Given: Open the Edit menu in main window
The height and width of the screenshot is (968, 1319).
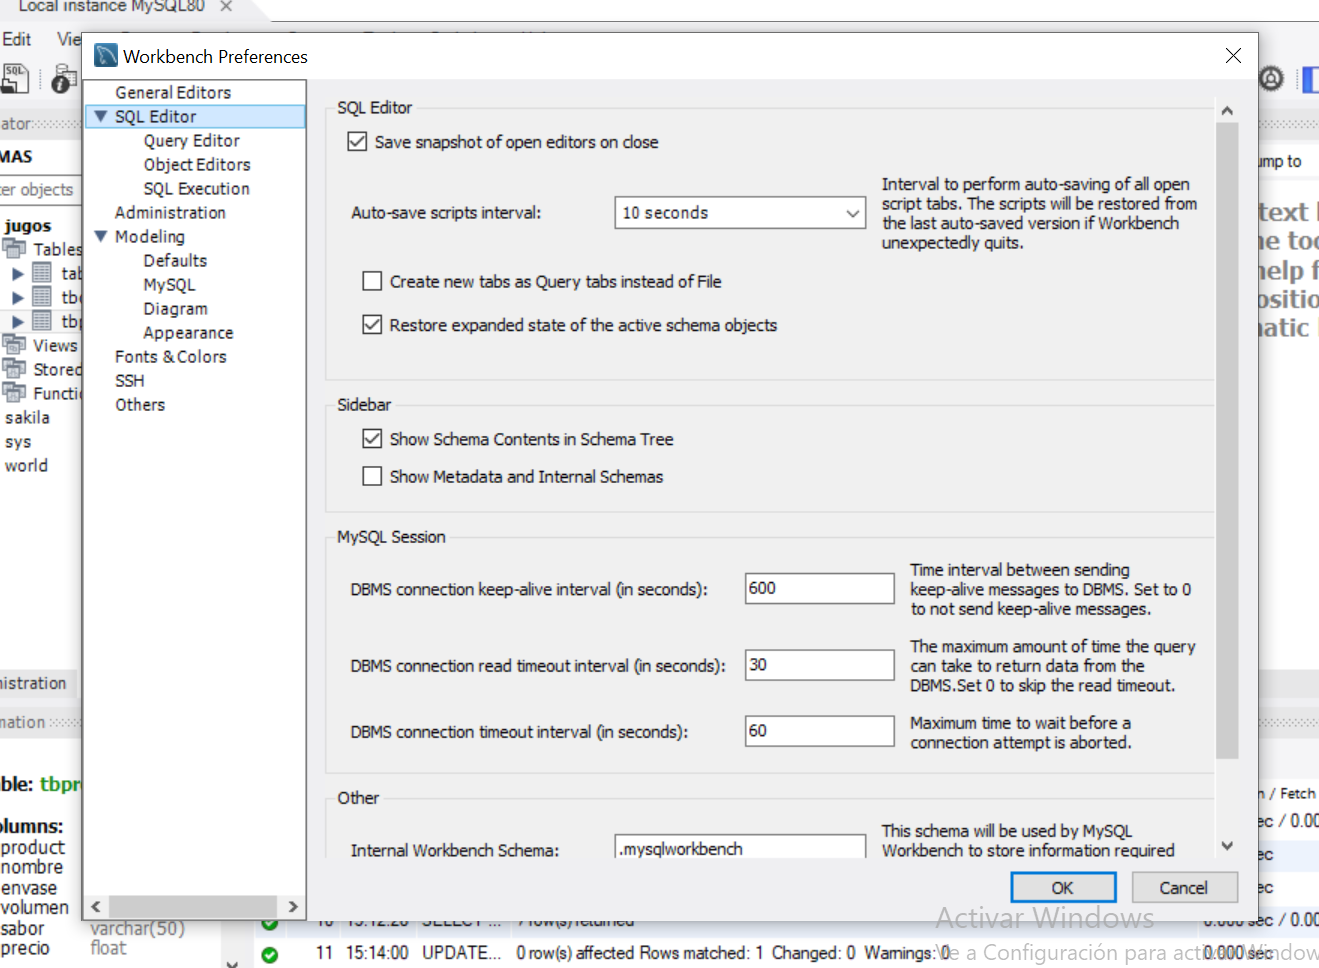Looking at the screenshot, I should [x=16, y=39].
